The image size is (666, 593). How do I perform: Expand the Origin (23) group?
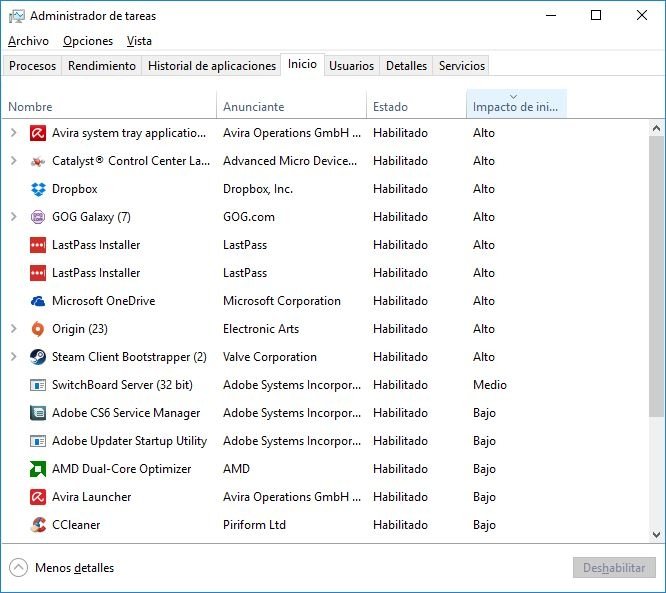14,329
